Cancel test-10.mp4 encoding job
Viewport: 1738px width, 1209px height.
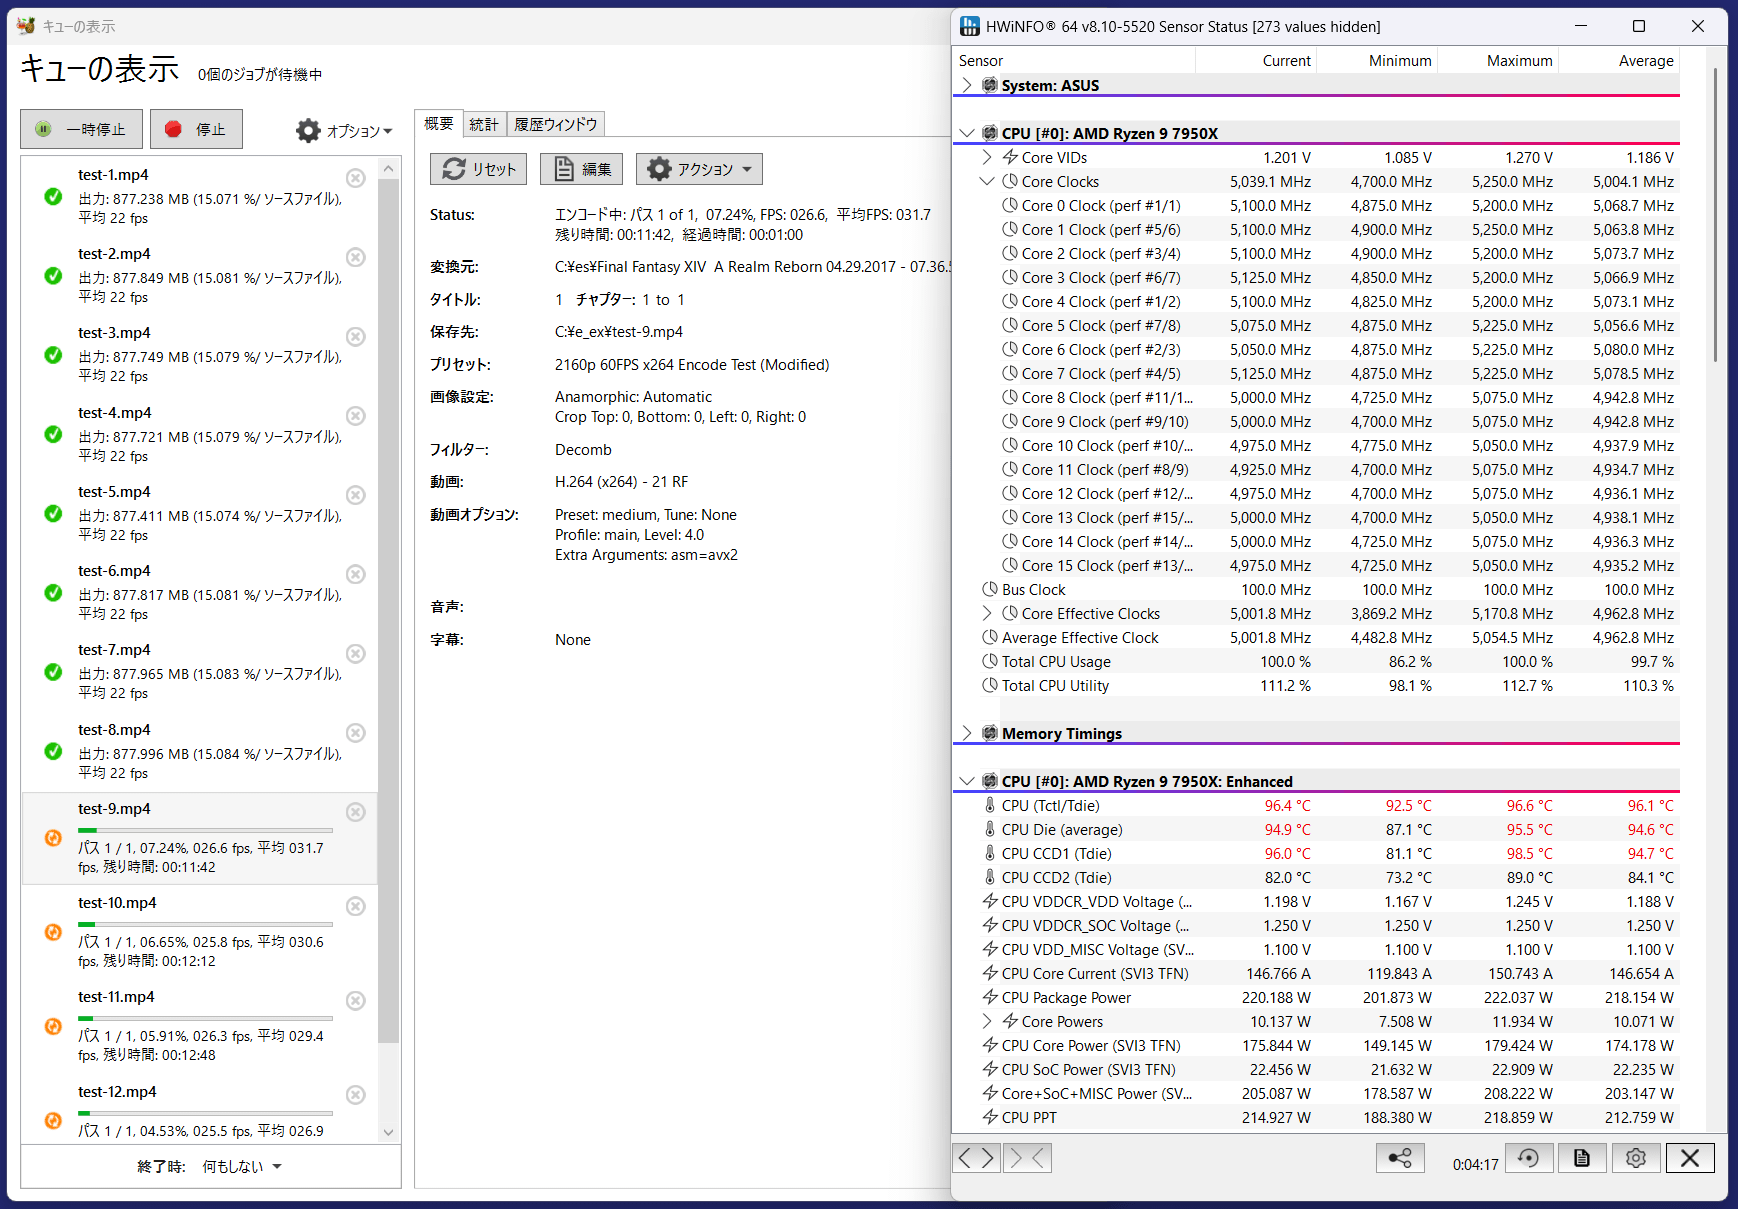click(355, 906)
